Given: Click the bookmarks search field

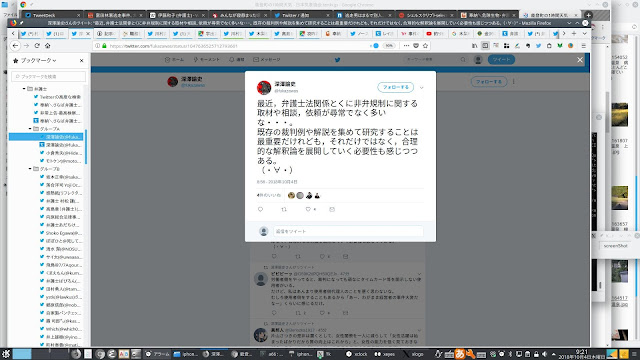Looking at the screenshot, I should click(49, 76).
